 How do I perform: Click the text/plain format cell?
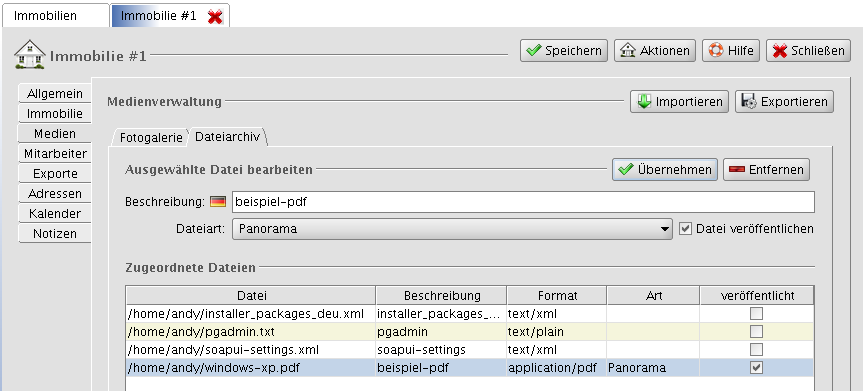557,332
